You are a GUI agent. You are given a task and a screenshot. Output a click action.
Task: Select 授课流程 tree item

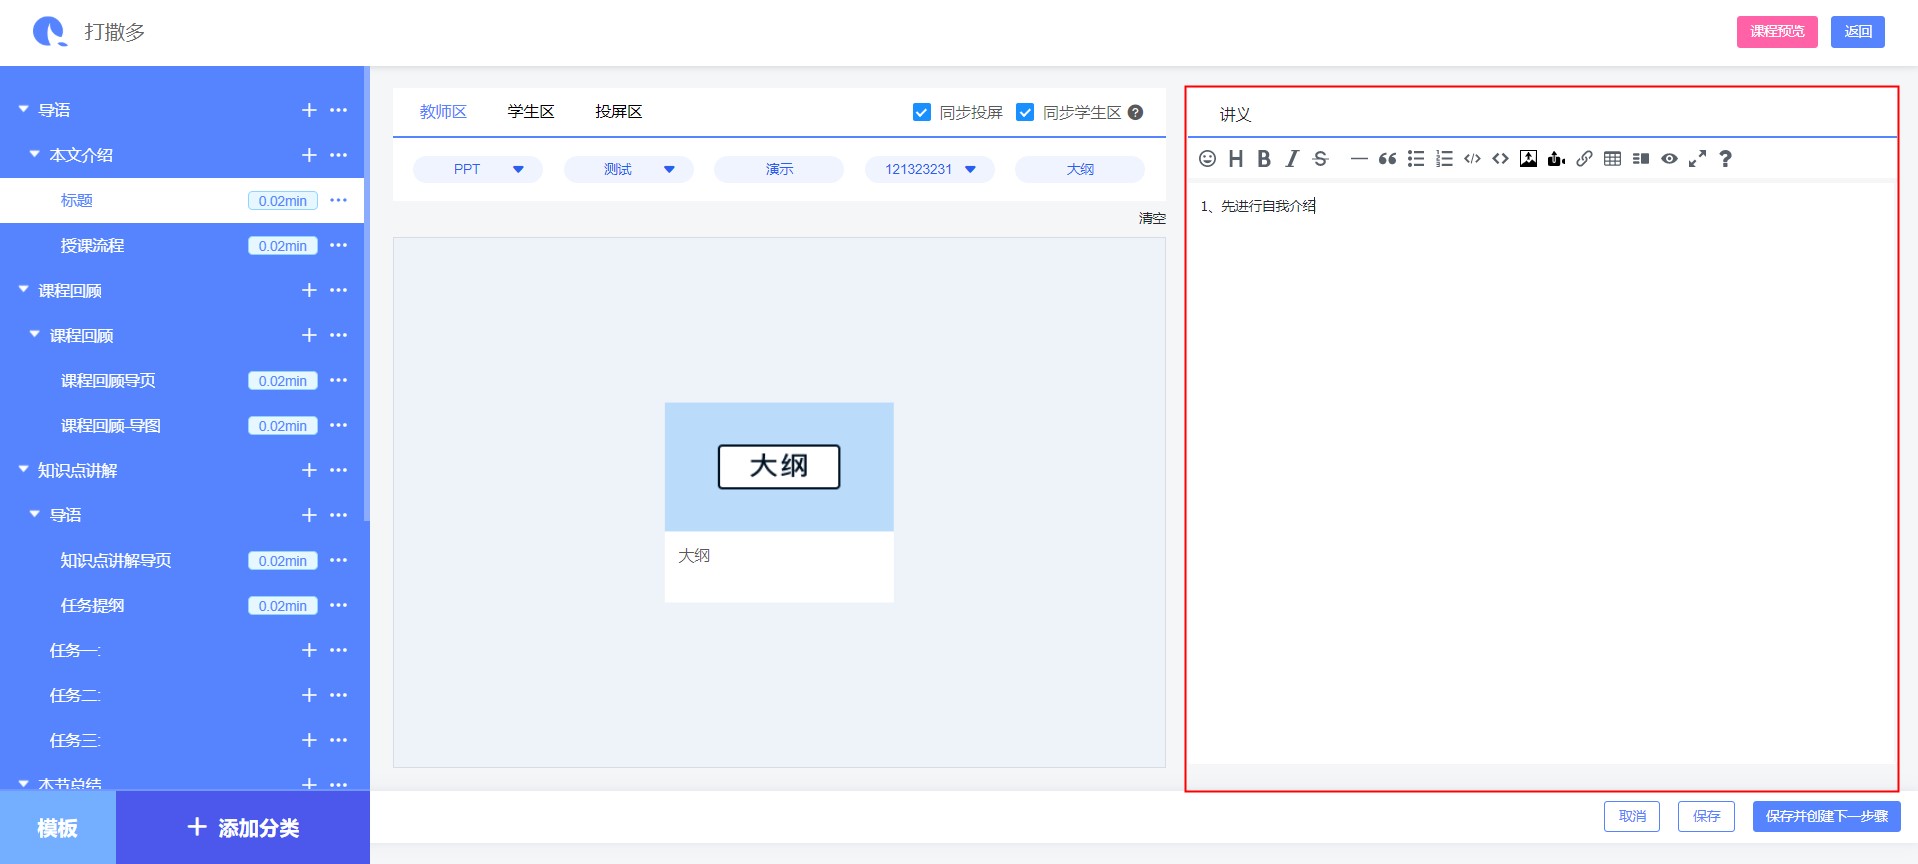click(93, 246)
